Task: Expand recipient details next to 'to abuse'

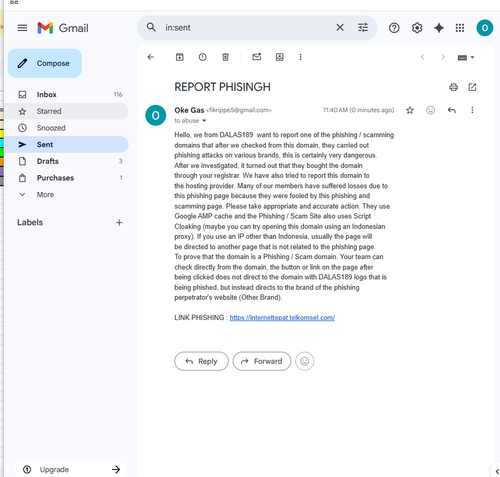Action: 204,121
